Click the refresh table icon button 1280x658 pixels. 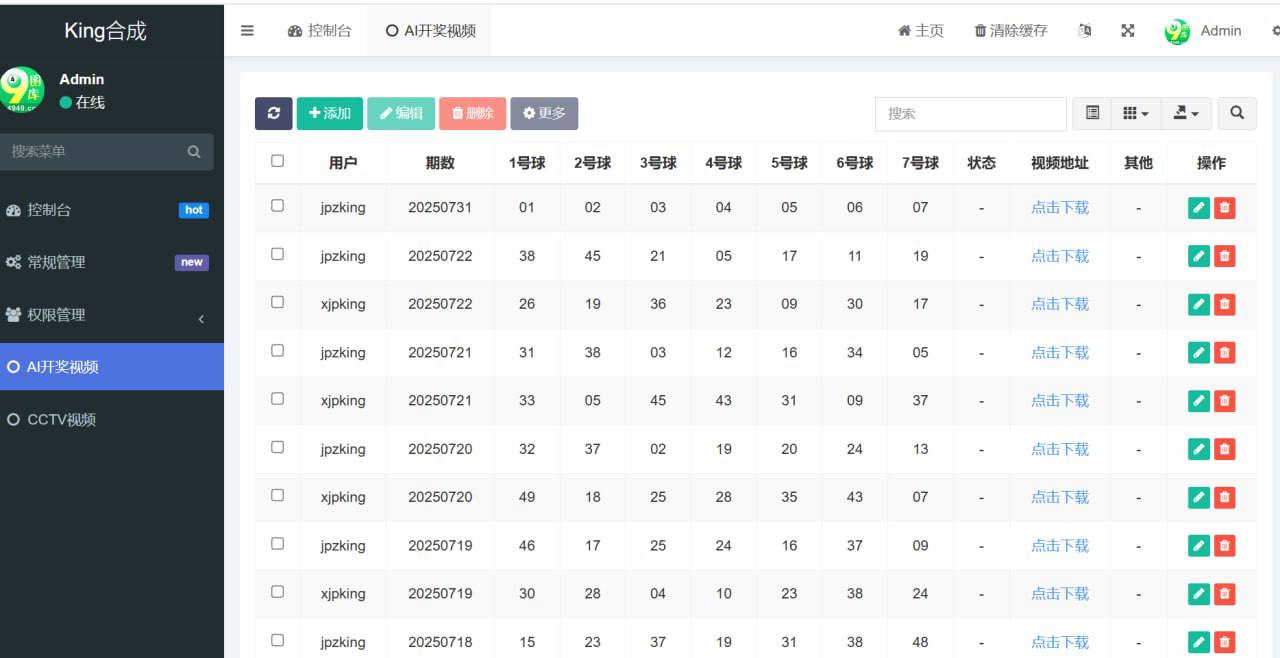(x=273, y=113)
